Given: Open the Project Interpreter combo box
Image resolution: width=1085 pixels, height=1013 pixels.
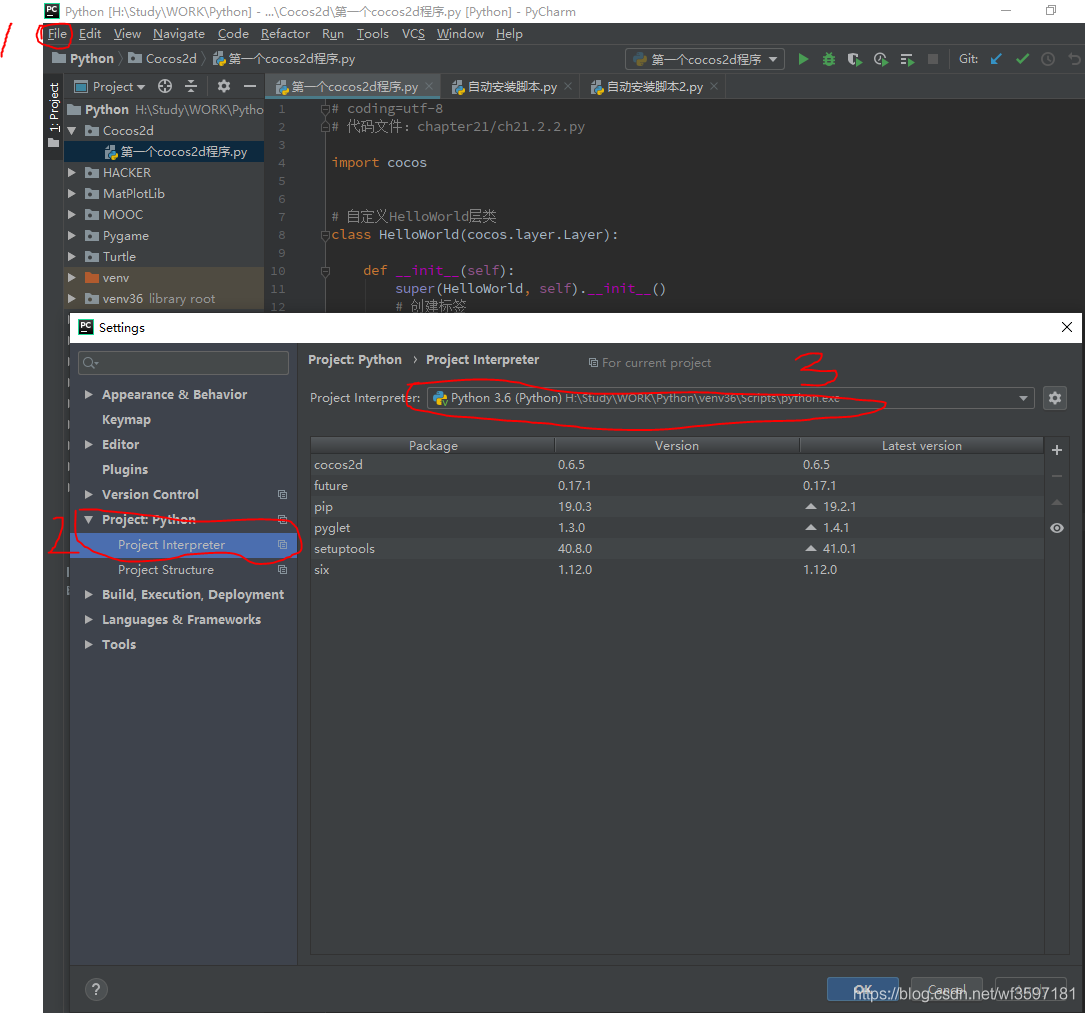Looking at the screenshot, I should tap(730, 398).
